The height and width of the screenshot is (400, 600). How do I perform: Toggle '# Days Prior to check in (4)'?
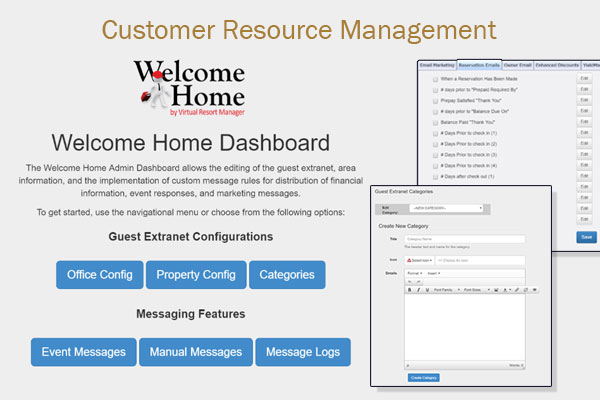click(435, 166)
